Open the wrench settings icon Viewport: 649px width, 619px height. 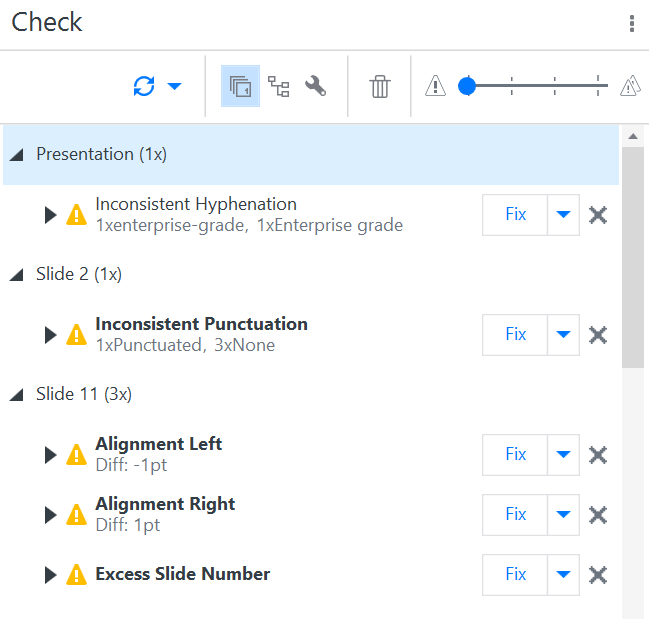tap(315, 87)
